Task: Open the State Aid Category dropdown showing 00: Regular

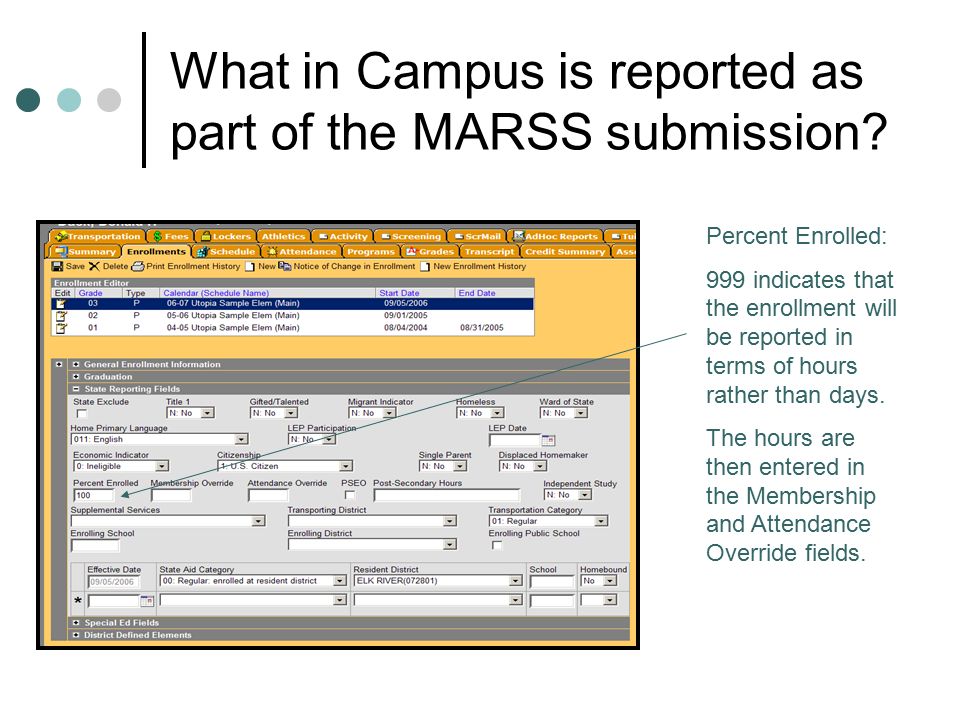Action: pos(340,581)
